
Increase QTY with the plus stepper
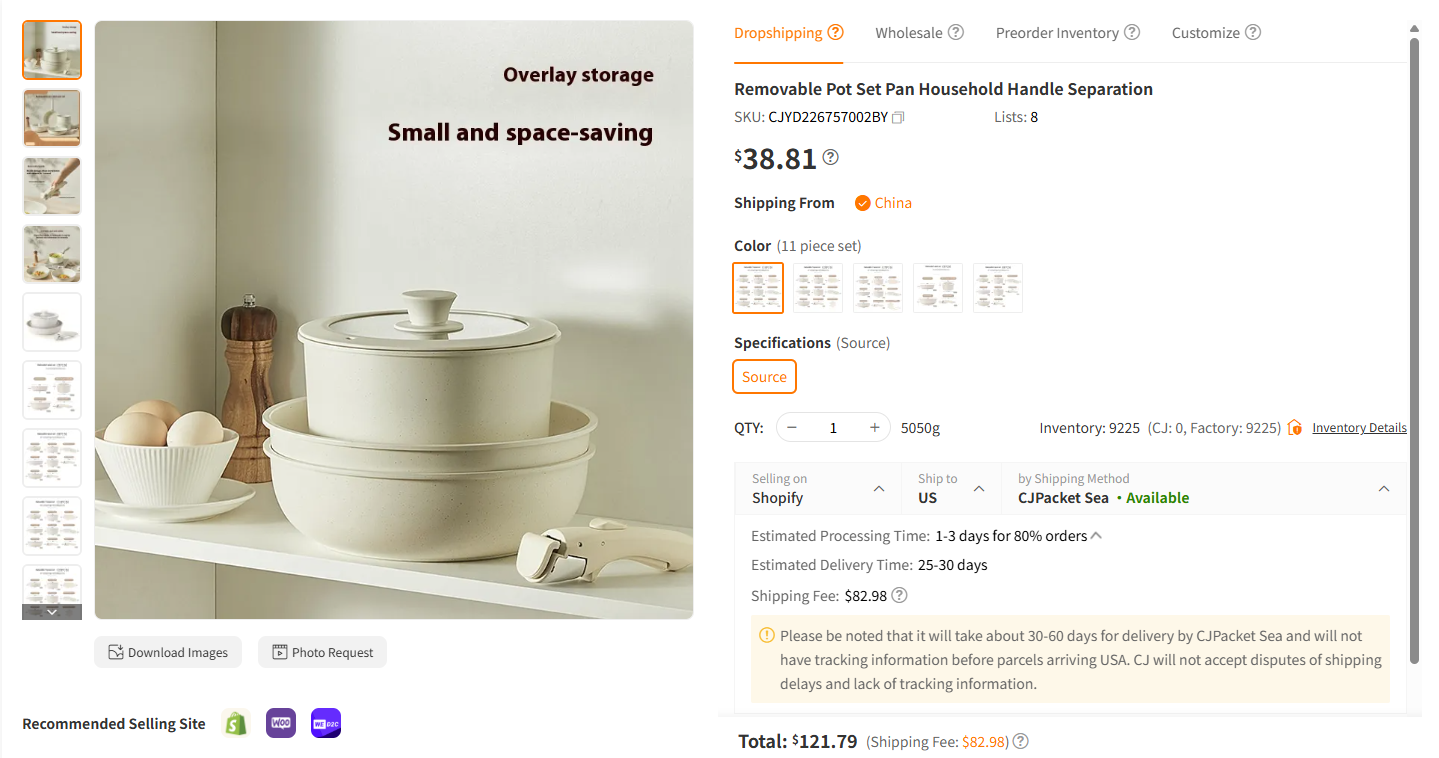click(874, 427)
